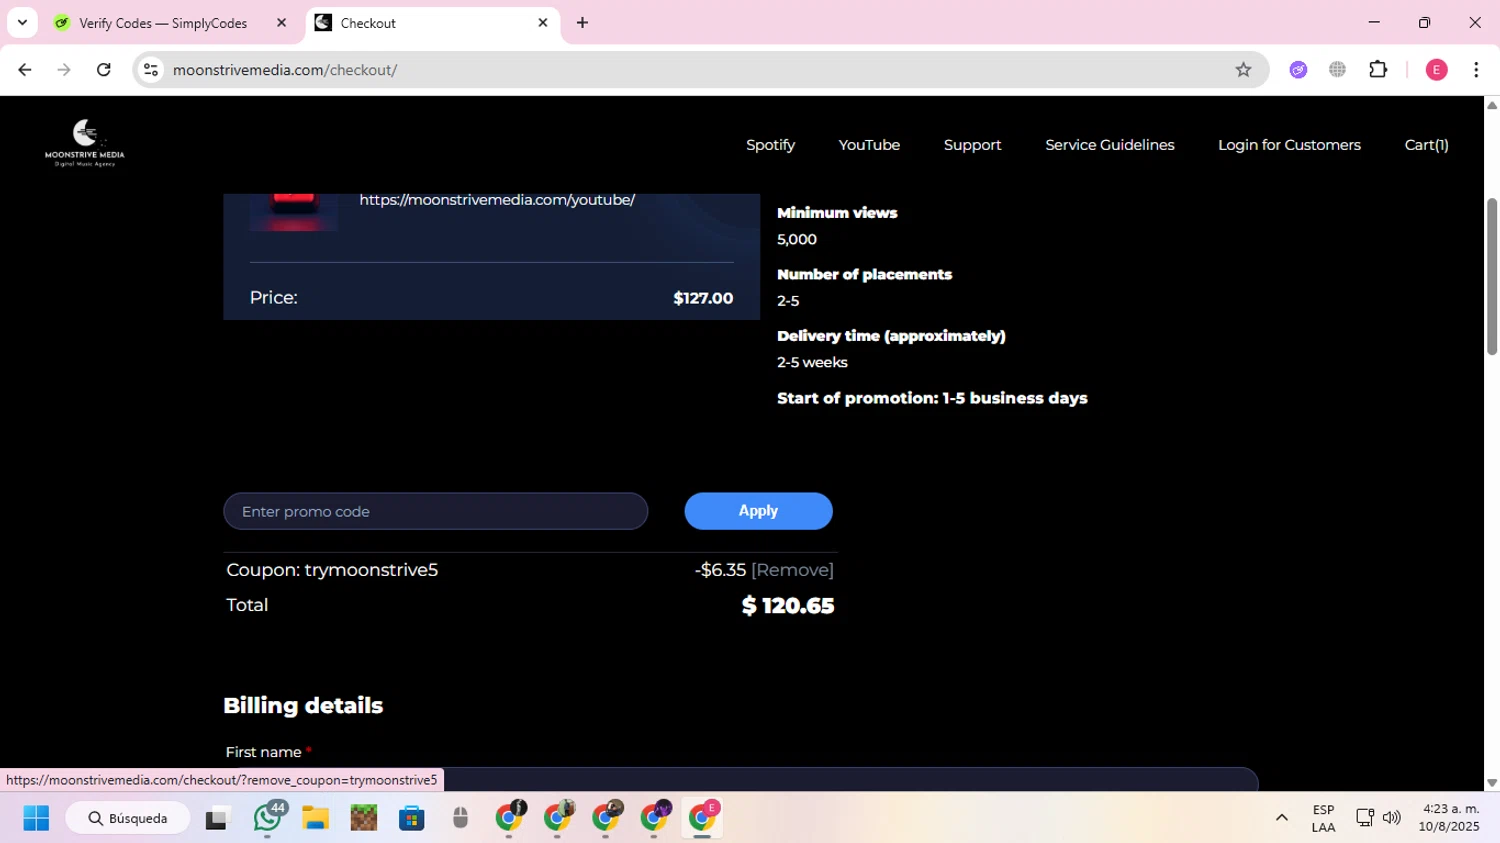View Cart(1)

coord(1426,145)
